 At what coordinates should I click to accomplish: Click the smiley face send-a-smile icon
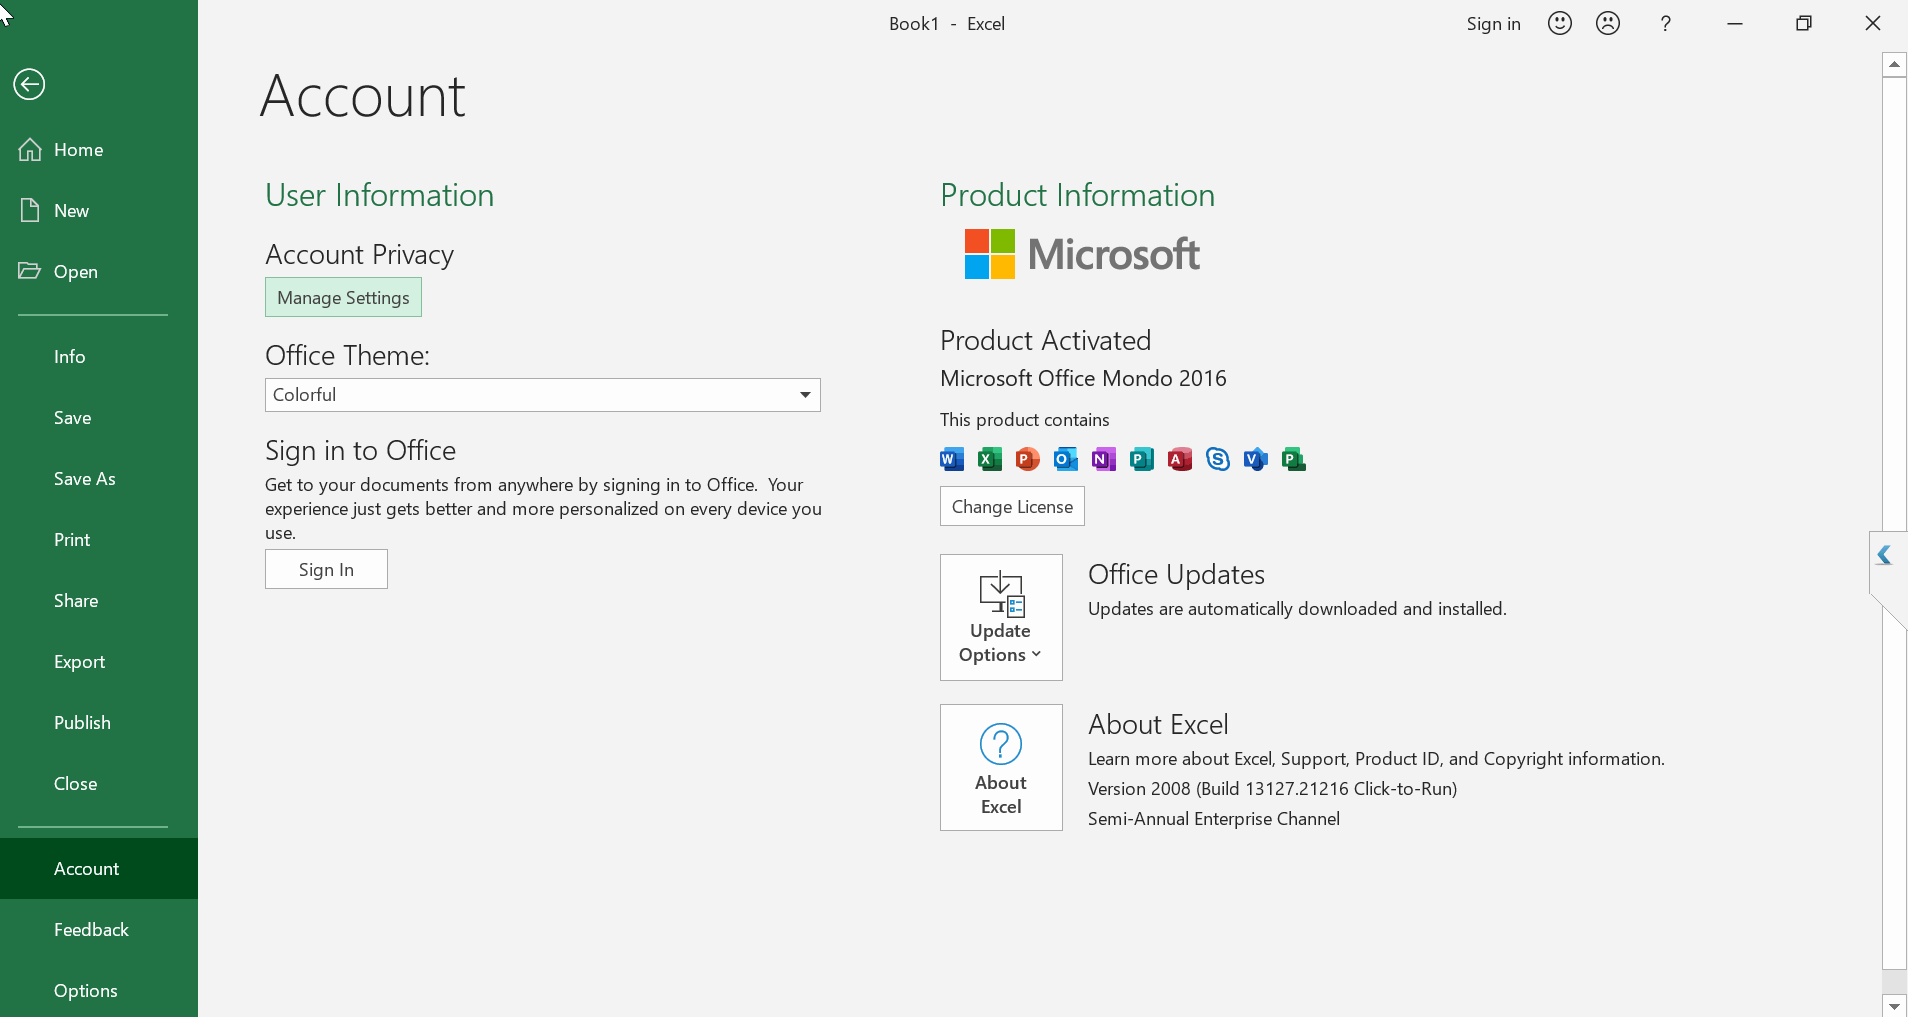click(1560, 23)
